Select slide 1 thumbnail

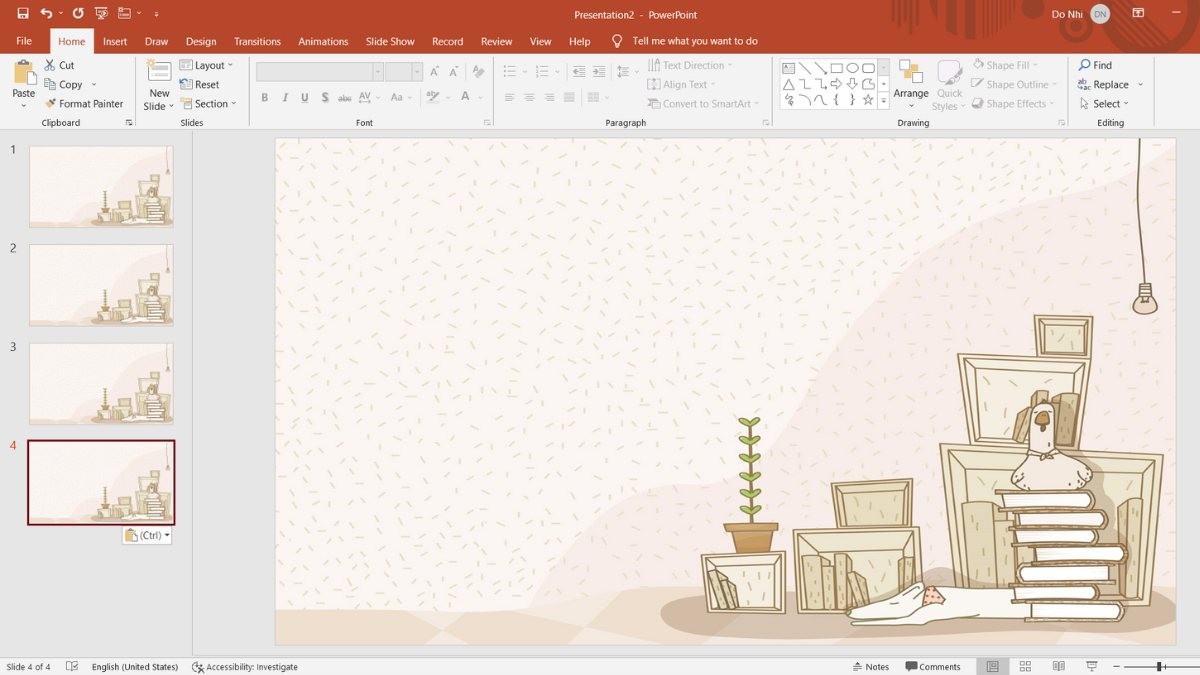point(101,187)
